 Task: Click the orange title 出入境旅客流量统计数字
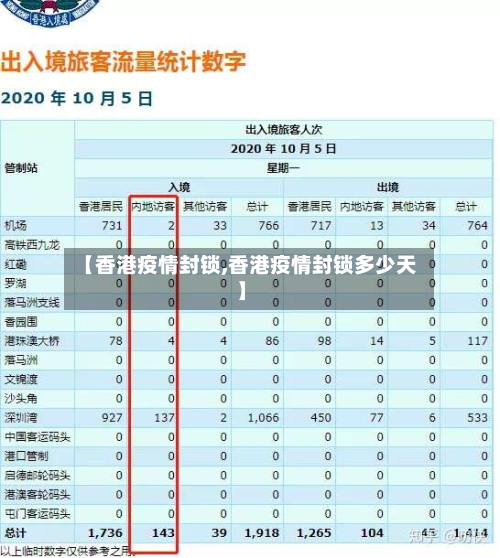(x=123, y=61)
